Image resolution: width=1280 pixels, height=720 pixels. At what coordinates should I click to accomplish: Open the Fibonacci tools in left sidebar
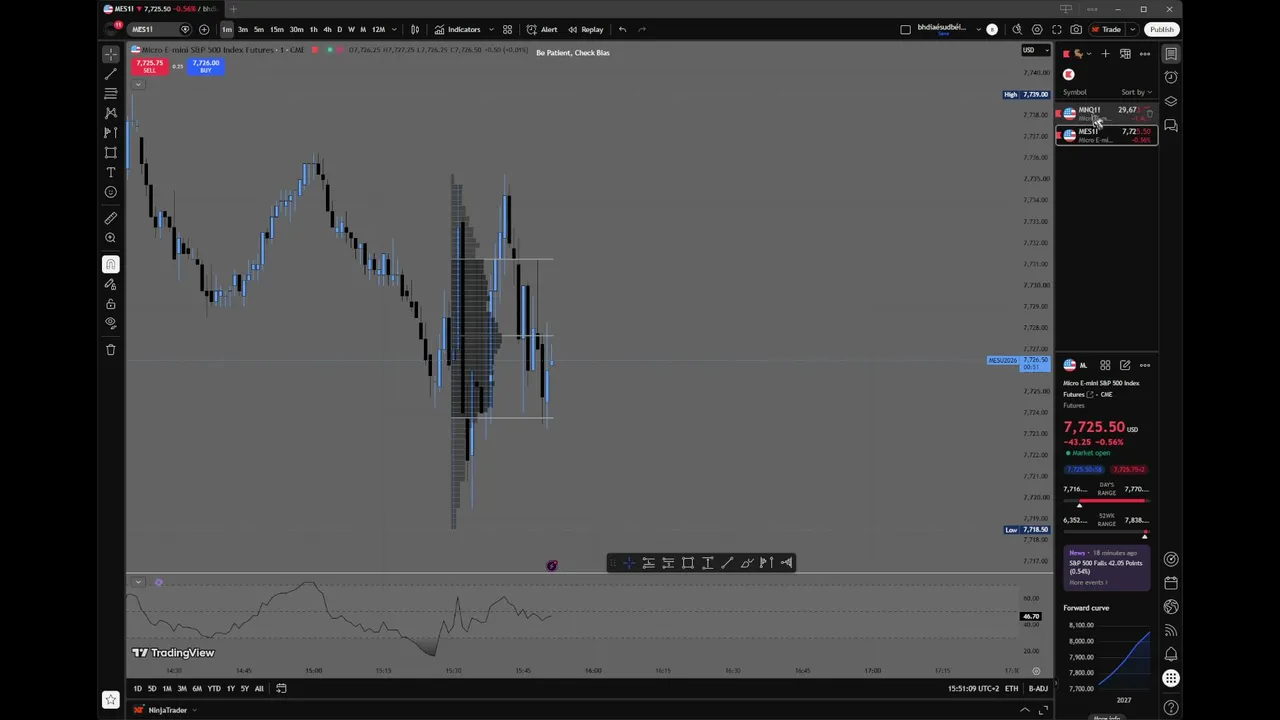click(x=111, y=93)
